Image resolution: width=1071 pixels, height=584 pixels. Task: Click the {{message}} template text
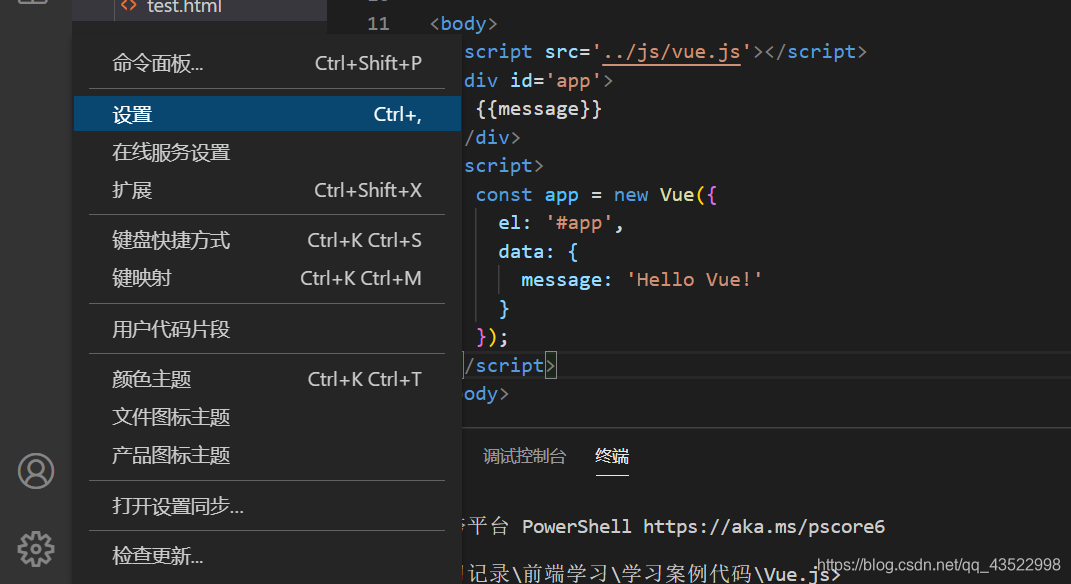tap(539, 109)
